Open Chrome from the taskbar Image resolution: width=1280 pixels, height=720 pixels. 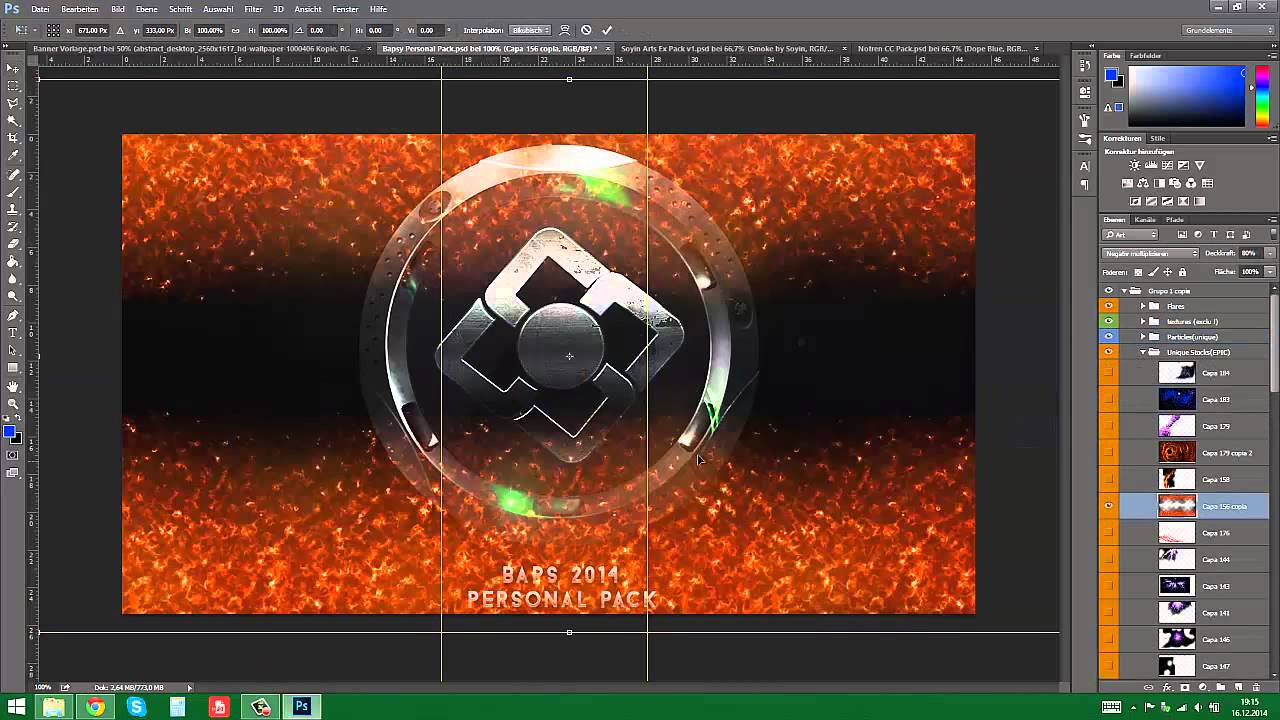click(x=95, y=707)
